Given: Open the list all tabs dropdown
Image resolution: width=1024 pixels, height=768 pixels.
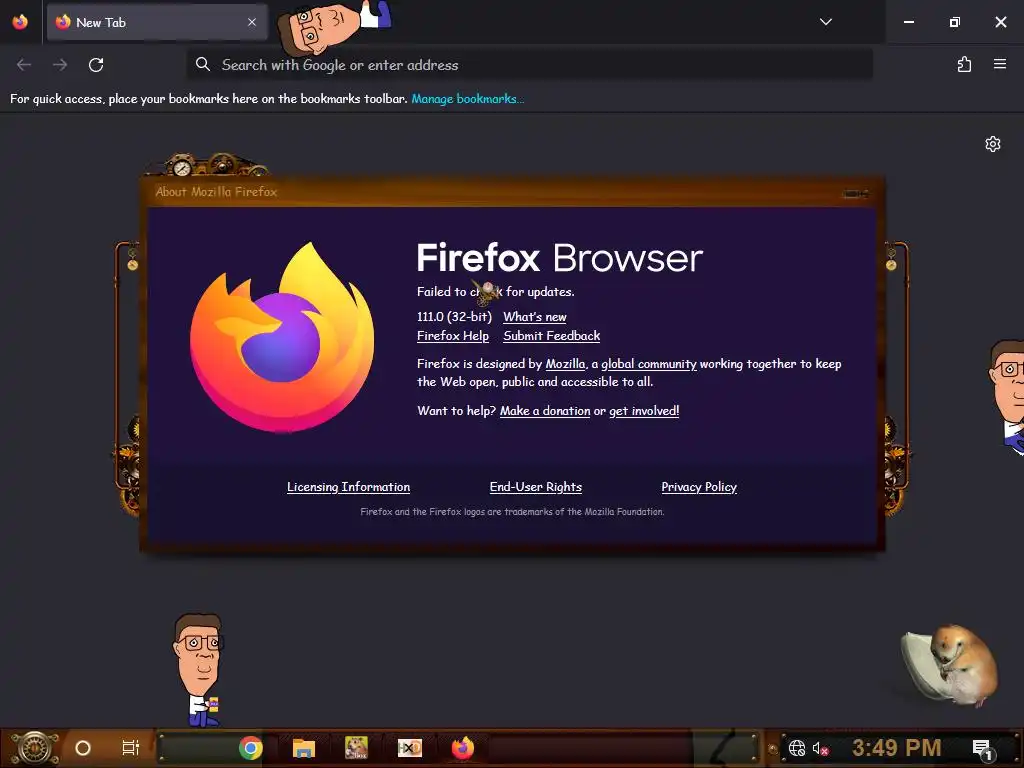Looking at the screenshot, I should click(825, 22).
